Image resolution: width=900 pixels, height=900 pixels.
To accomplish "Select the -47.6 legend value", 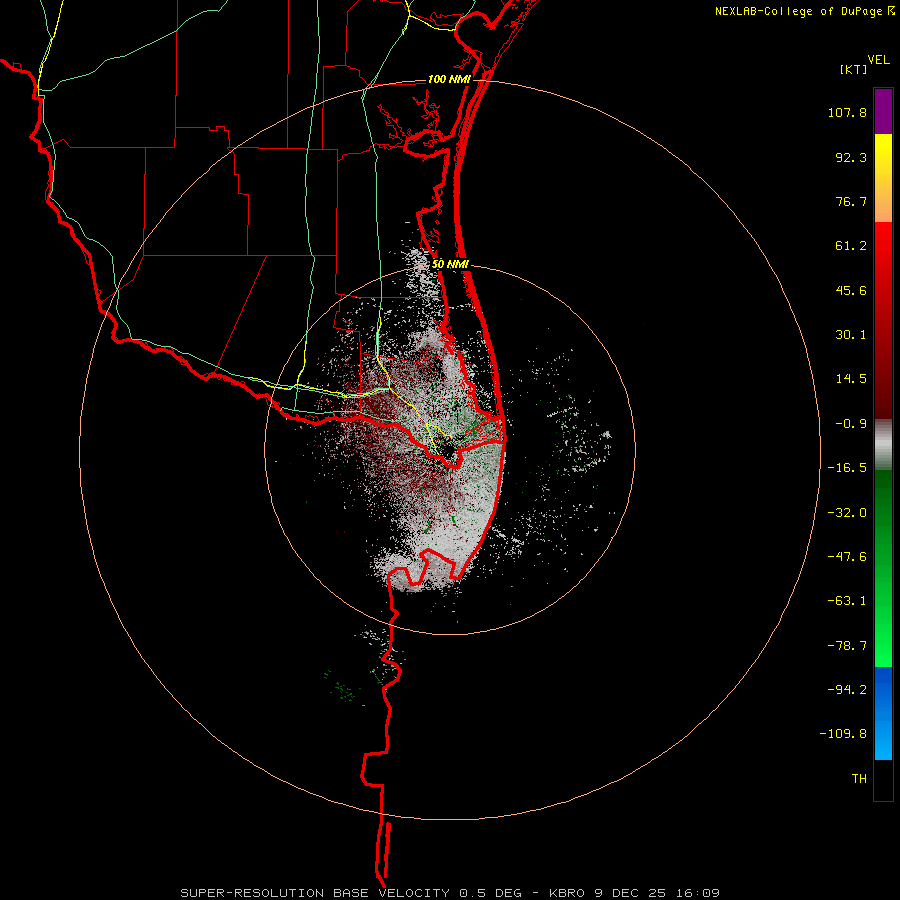I will [x=847, y=557].
